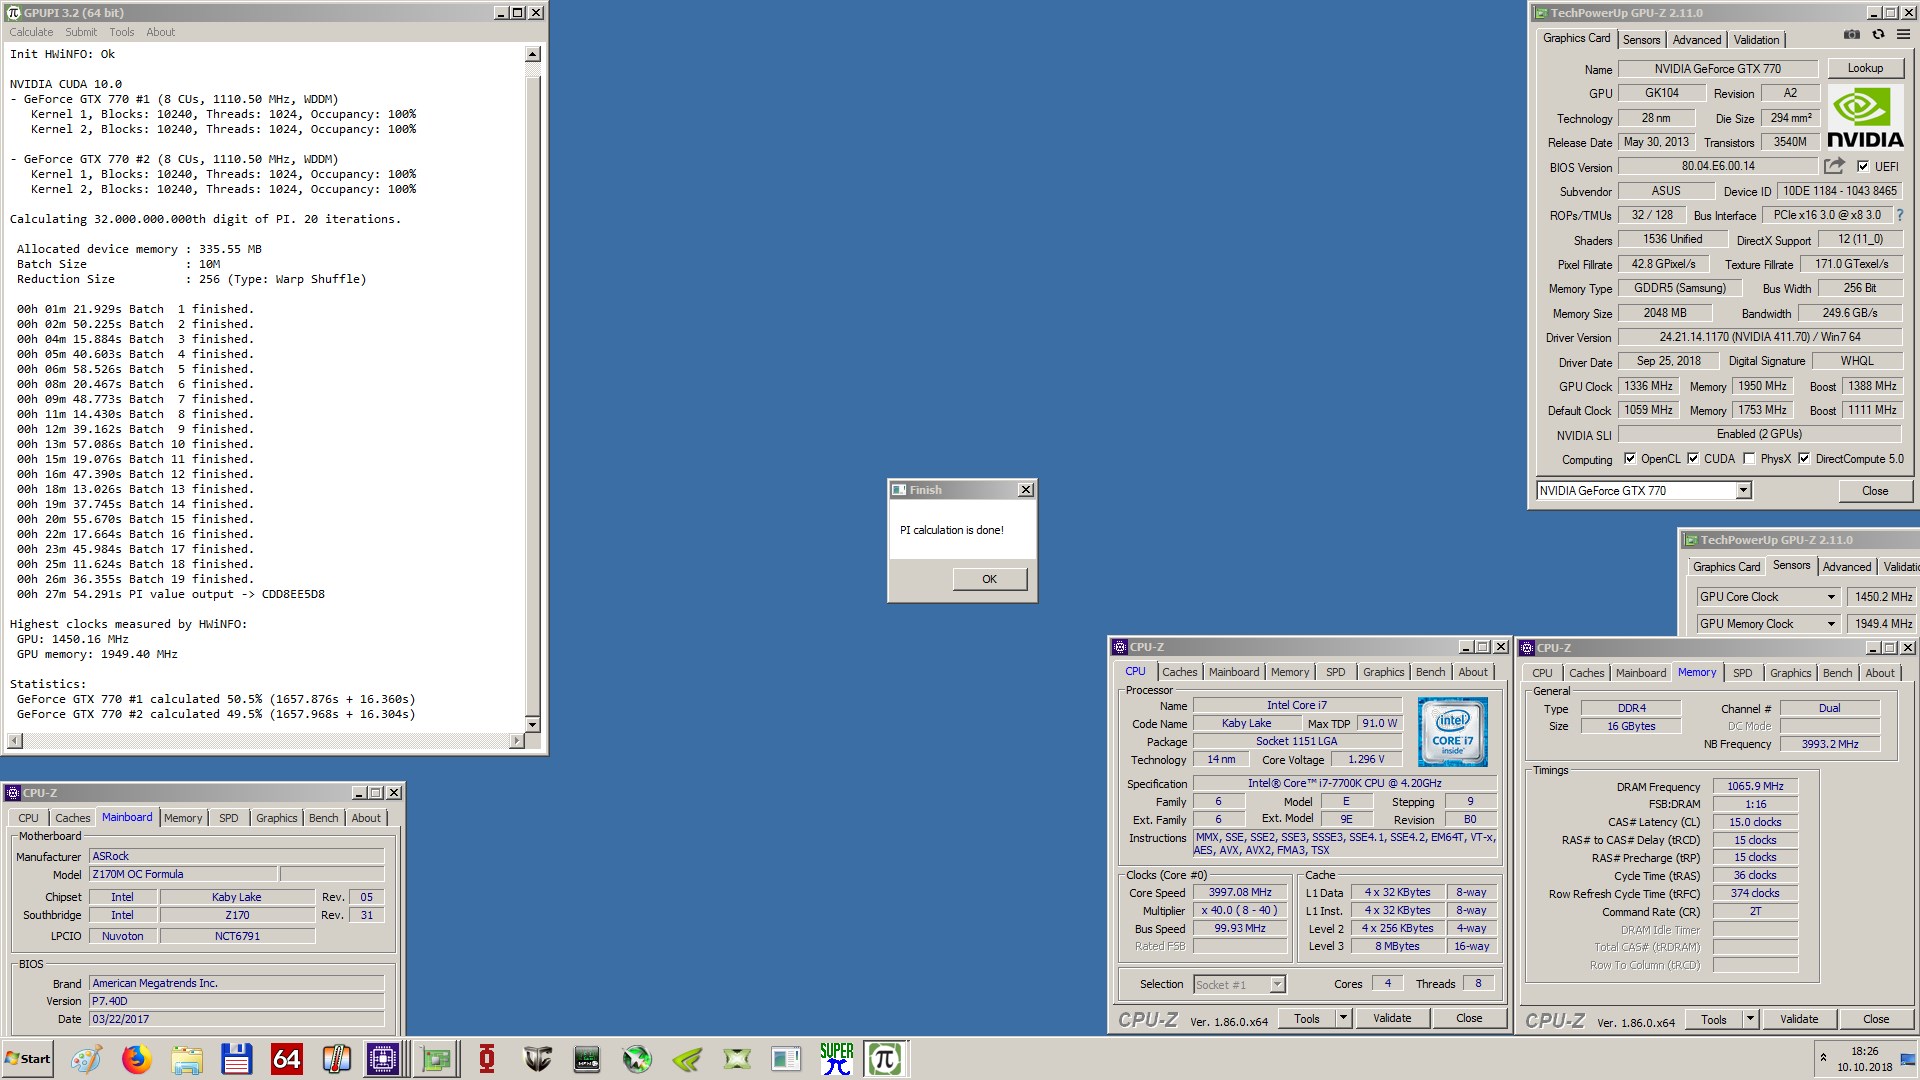Screen dimensions: 1920x1080
Task: Click the Start button
Action: tap(28, 1059)
